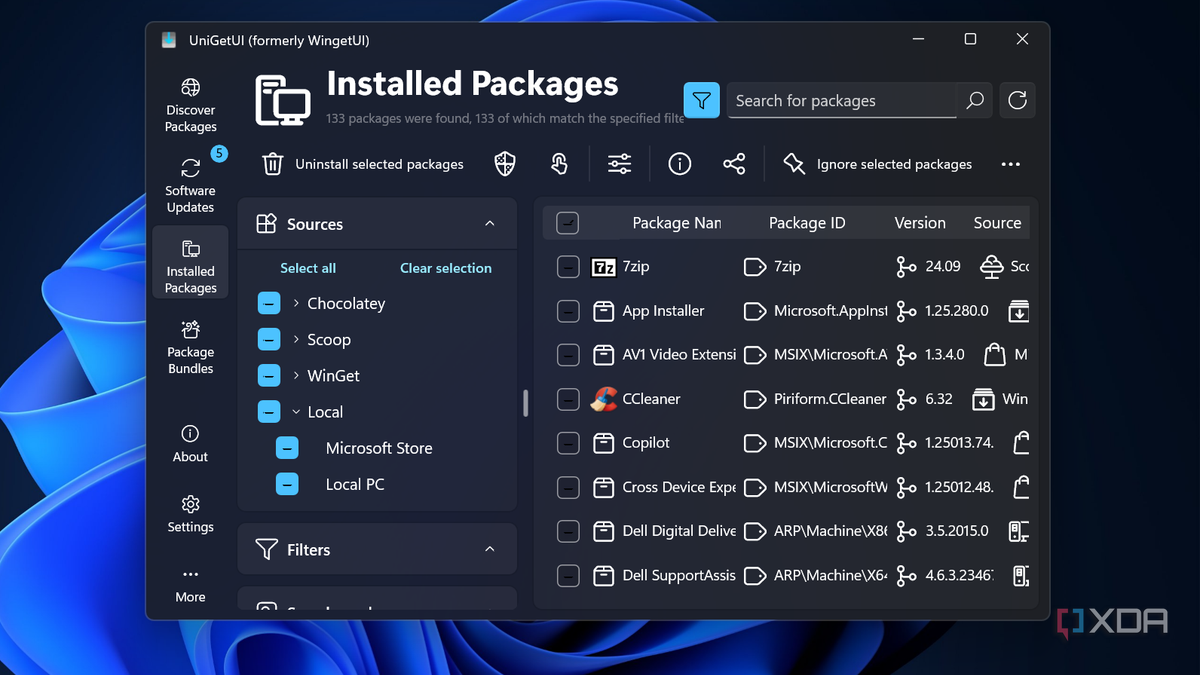
Task: Click the Clear selection link
Action: [x=446, y=268]
